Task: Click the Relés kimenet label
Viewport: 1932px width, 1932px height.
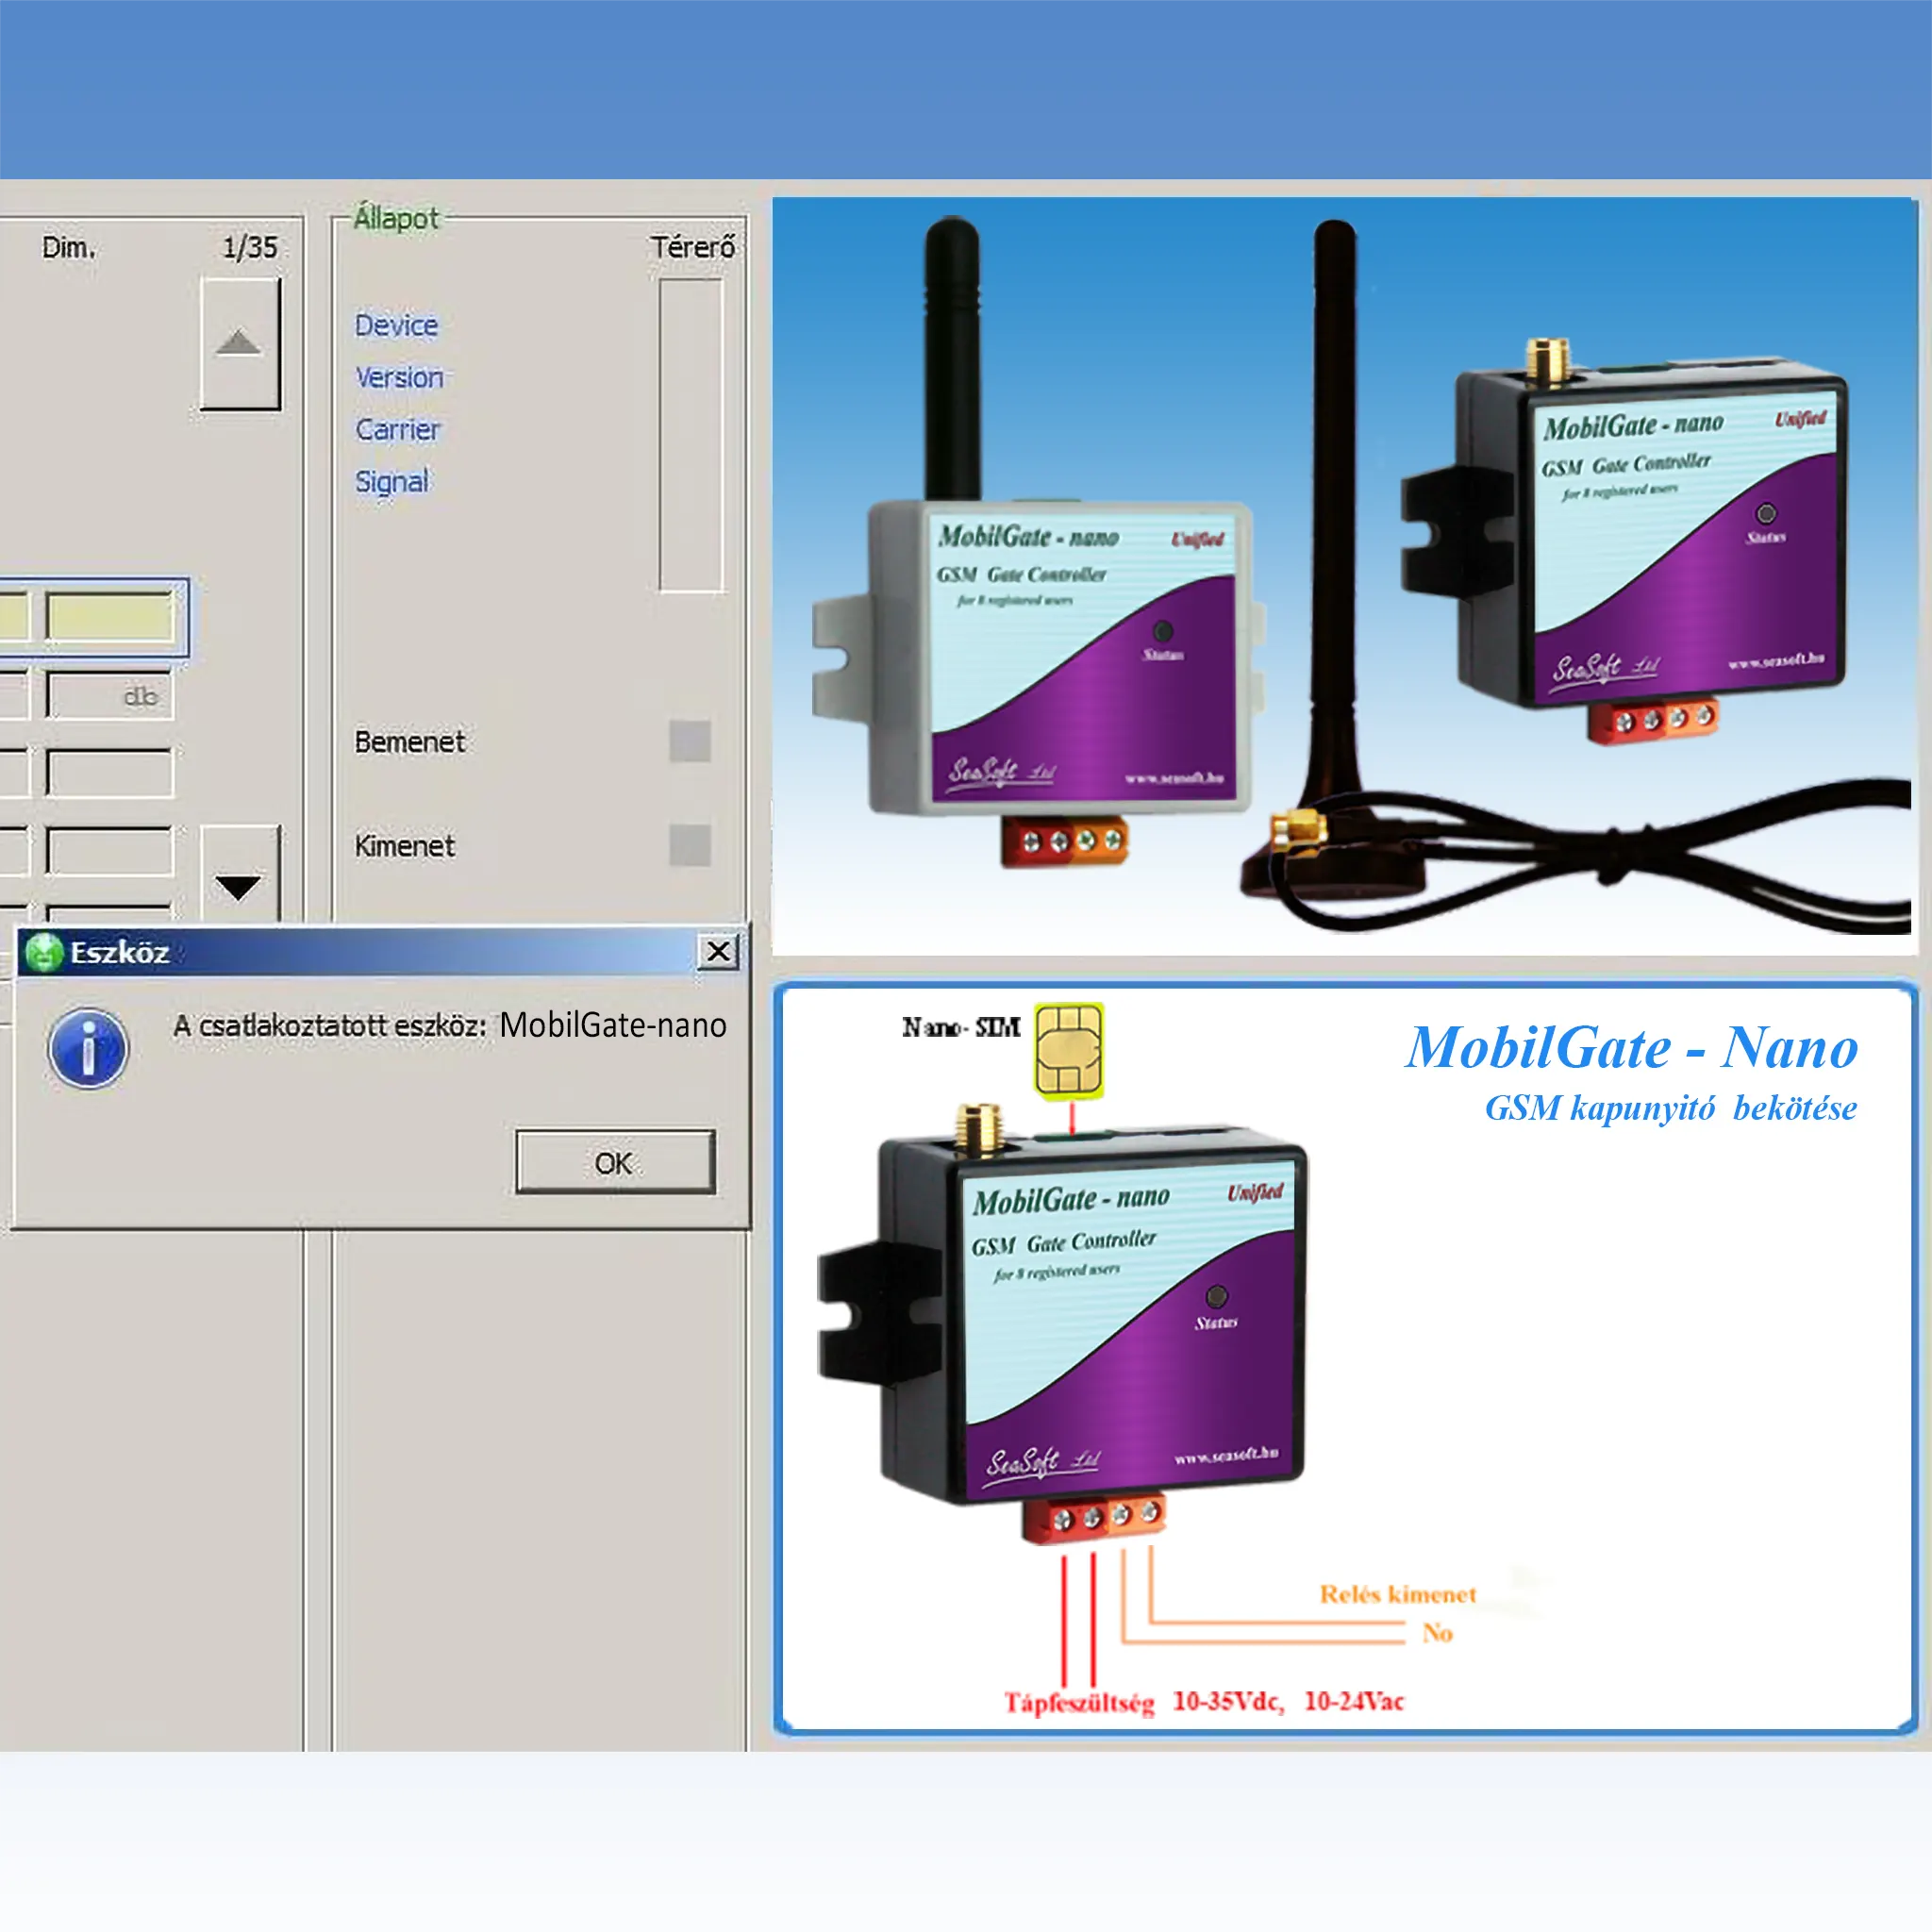Action: 1398,1594
